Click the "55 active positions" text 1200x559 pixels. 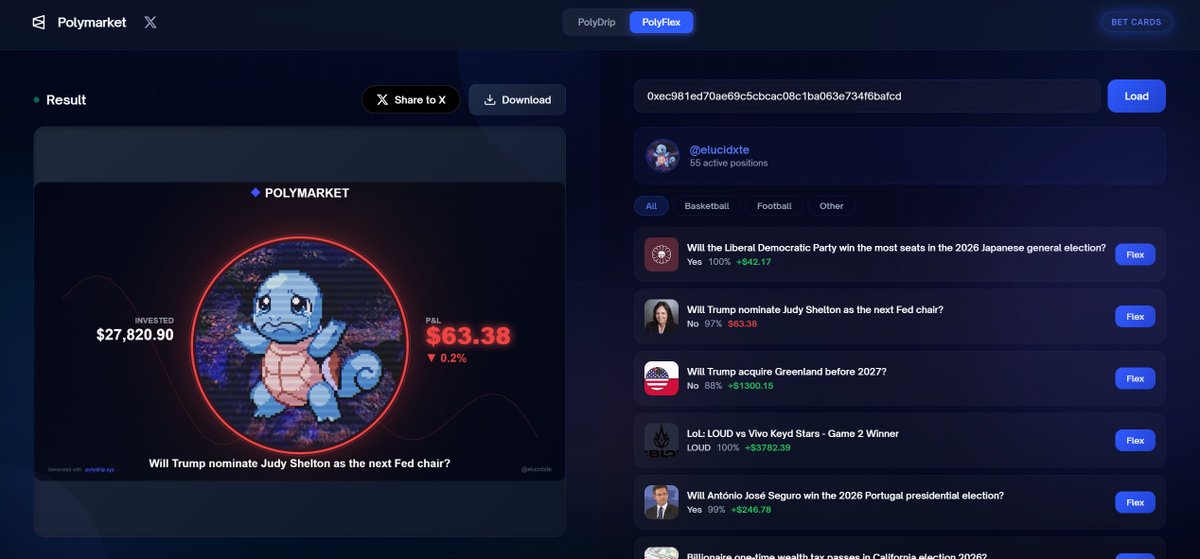pyautogui.click(x=729, y=163)
